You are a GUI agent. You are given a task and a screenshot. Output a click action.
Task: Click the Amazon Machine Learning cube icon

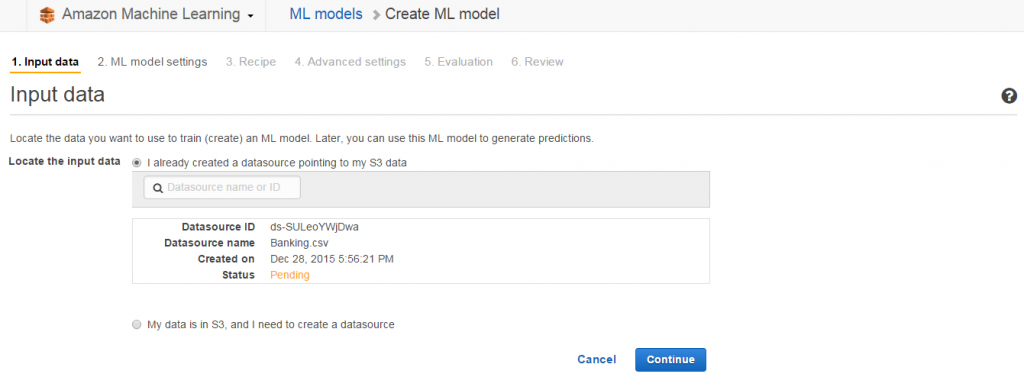click(x=47, y=14)
